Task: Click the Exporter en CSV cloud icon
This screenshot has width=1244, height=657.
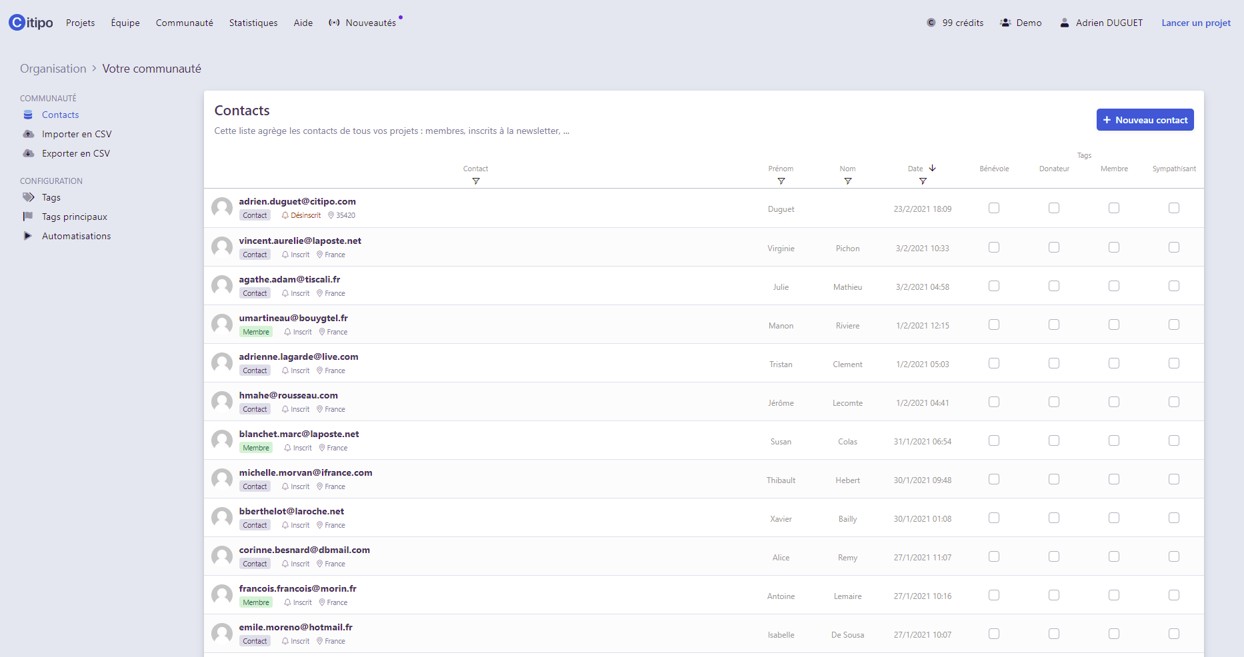Action: 28,154
